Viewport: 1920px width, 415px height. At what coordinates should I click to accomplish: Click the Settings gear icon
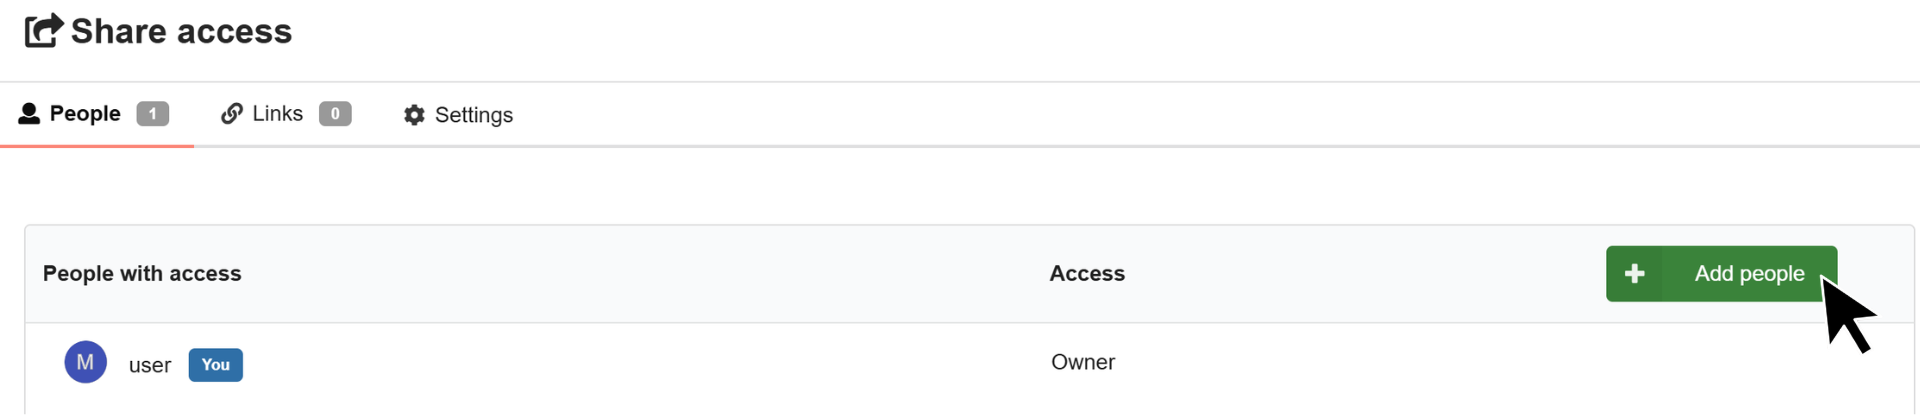coord(414,115)
